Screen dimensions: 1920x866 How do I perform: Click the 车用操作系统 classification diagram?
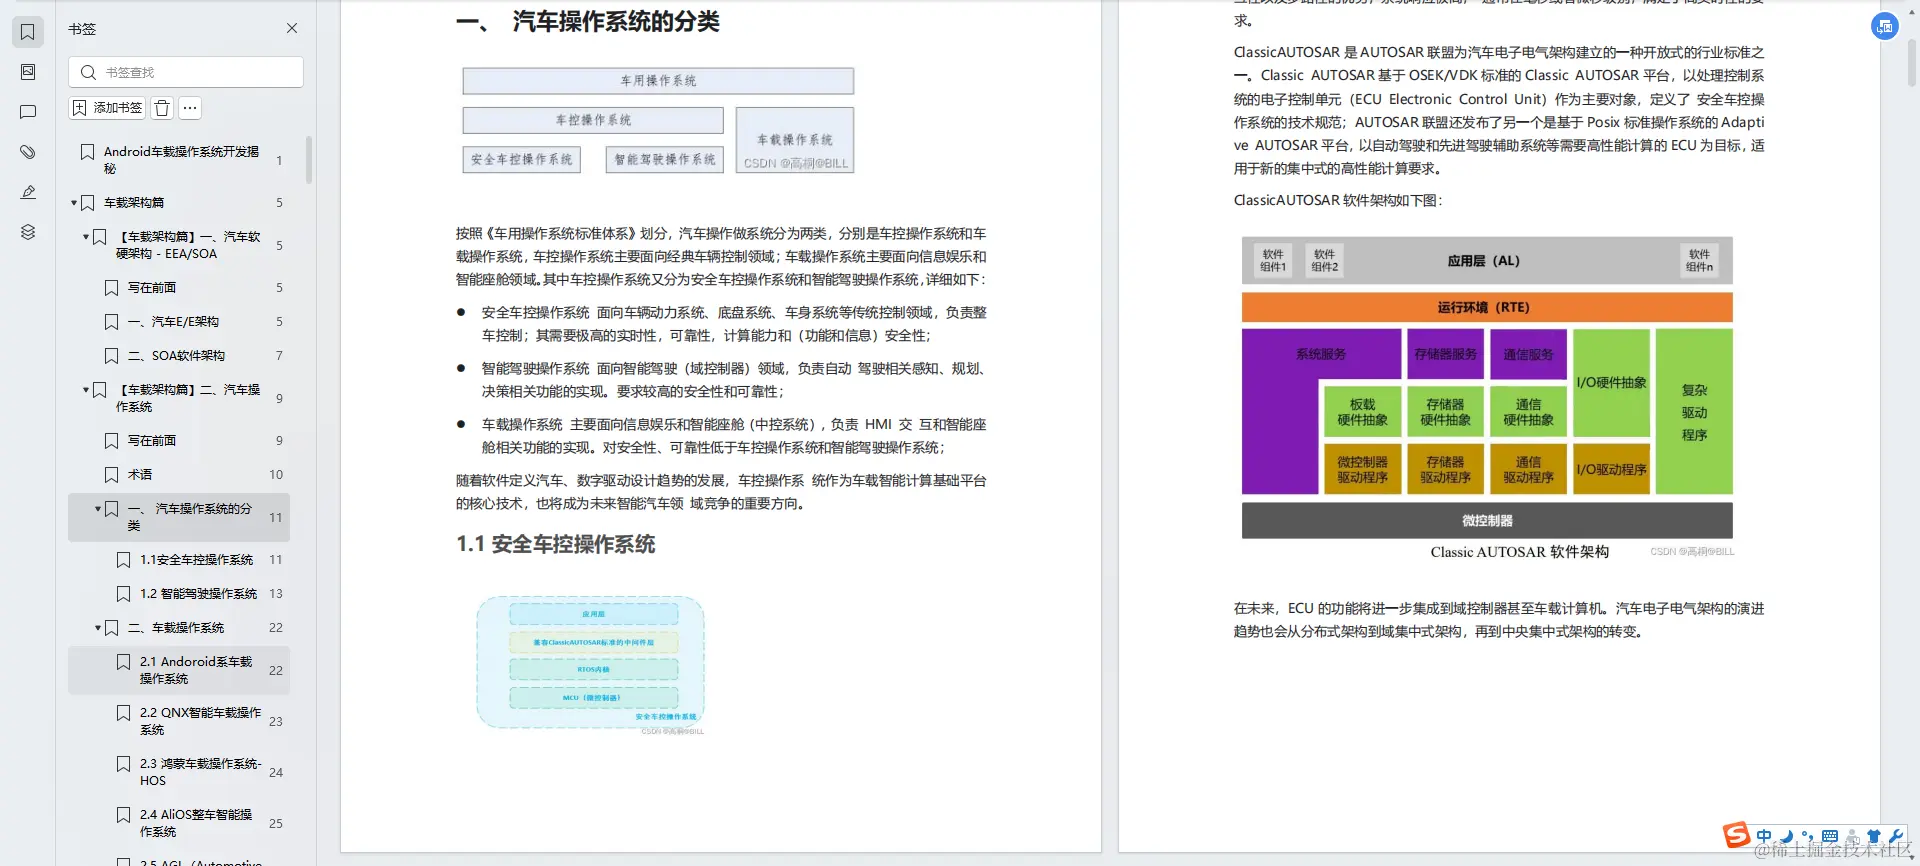[x=658, y=121]
